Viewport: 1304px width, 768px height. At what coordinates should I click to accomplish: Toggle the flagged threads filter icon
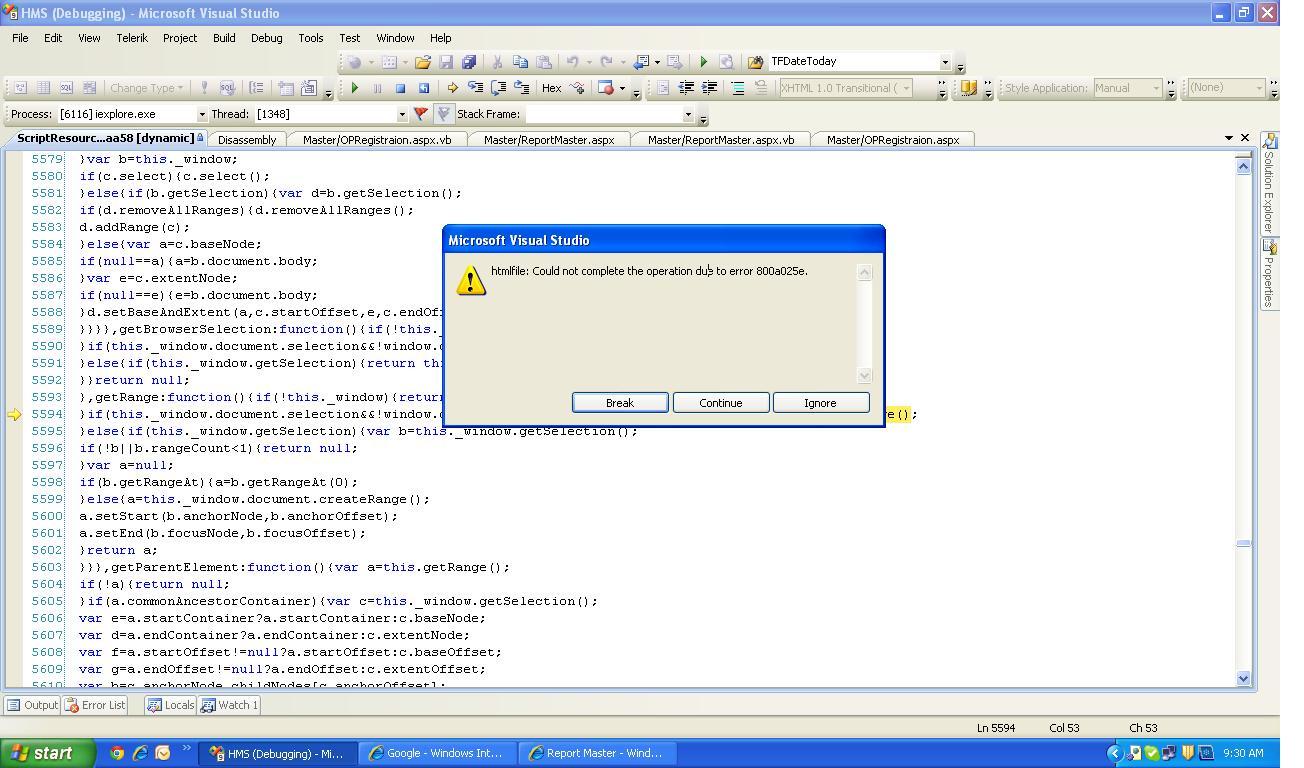(x=444, y=114)
